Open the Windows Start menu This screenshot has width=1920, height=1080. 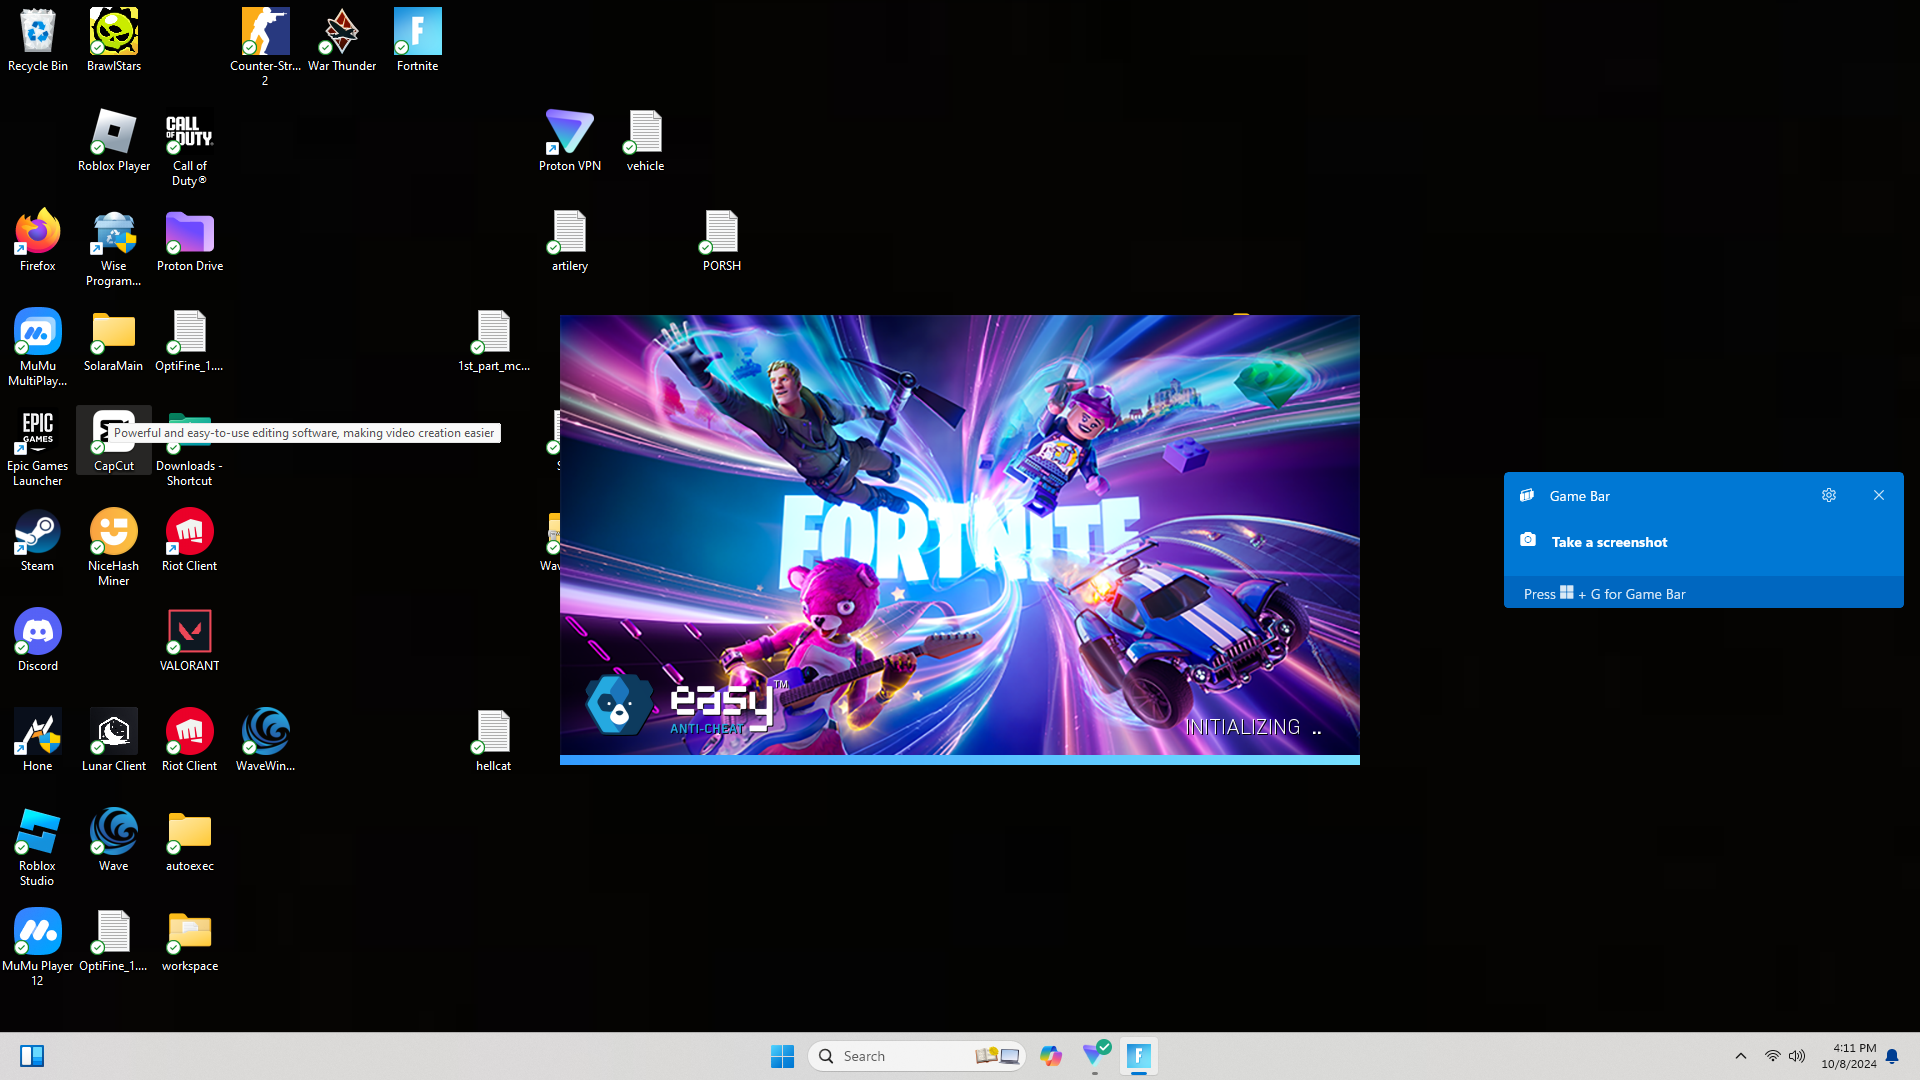tap(782, 1056)
